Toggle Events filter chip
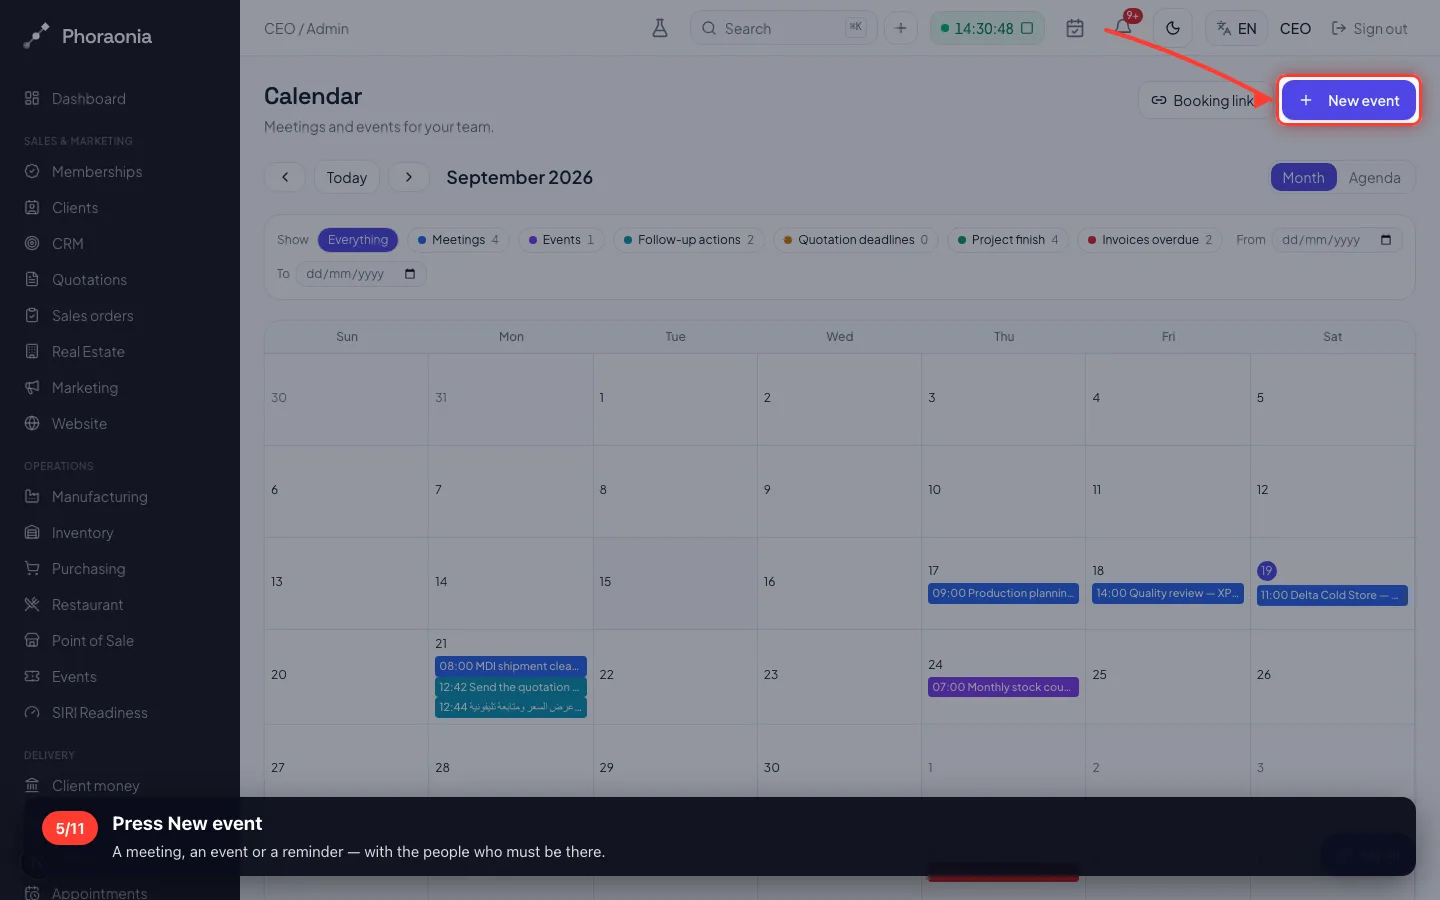 click(561, 240)
